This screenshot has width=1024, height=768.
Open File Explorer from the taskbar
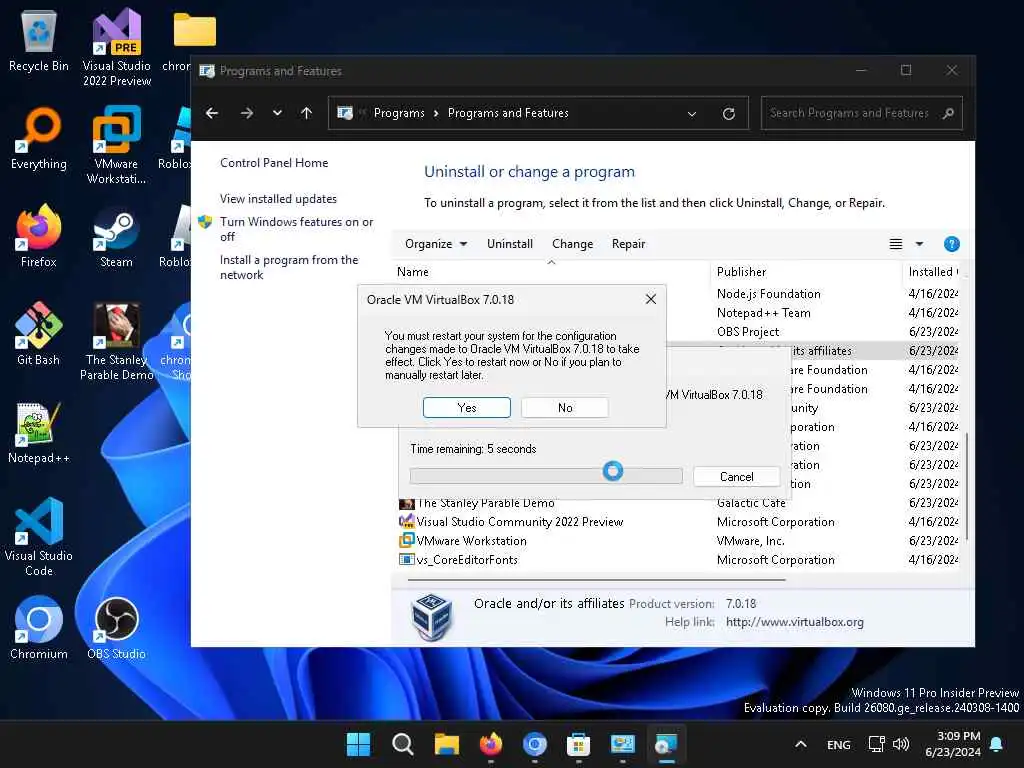pos(447,744)
